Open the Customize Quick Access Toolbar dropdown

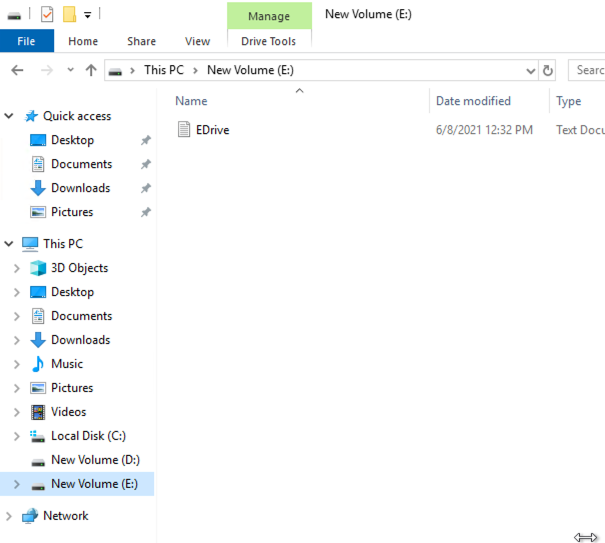click(x=88, y=15)
